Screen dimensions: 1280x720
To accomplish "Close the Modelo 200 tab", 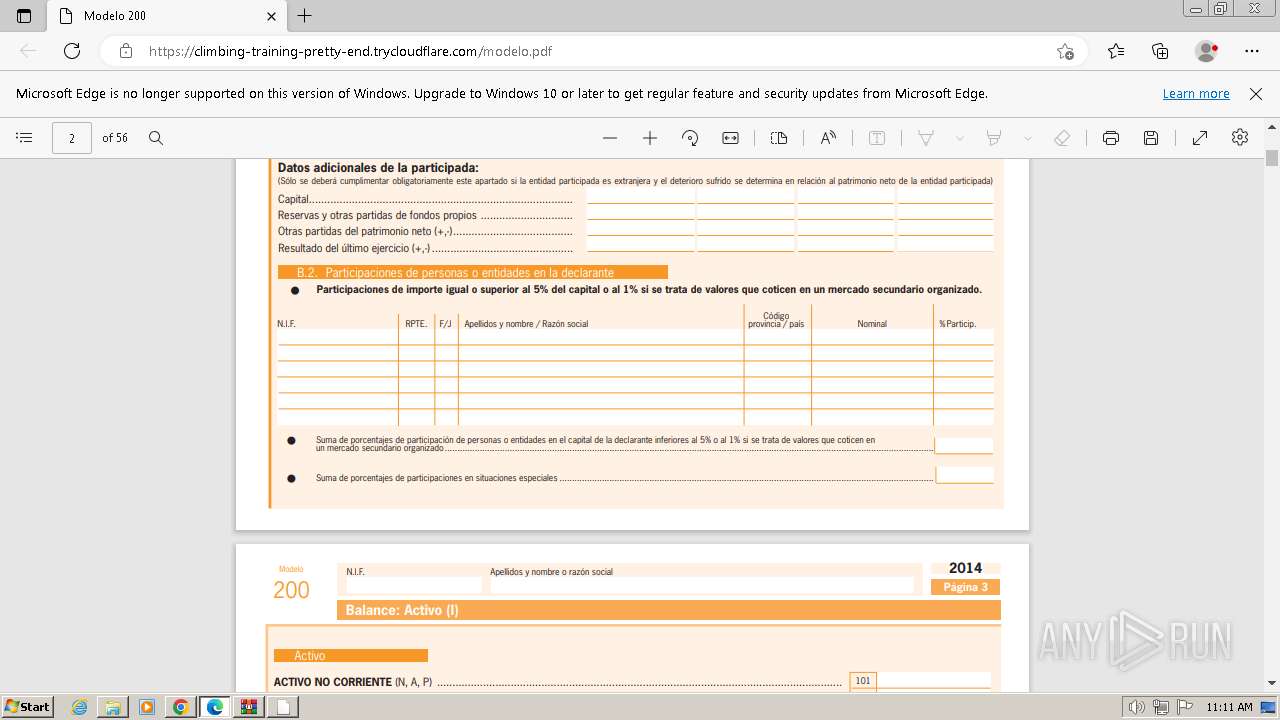I will click(271, 16).
